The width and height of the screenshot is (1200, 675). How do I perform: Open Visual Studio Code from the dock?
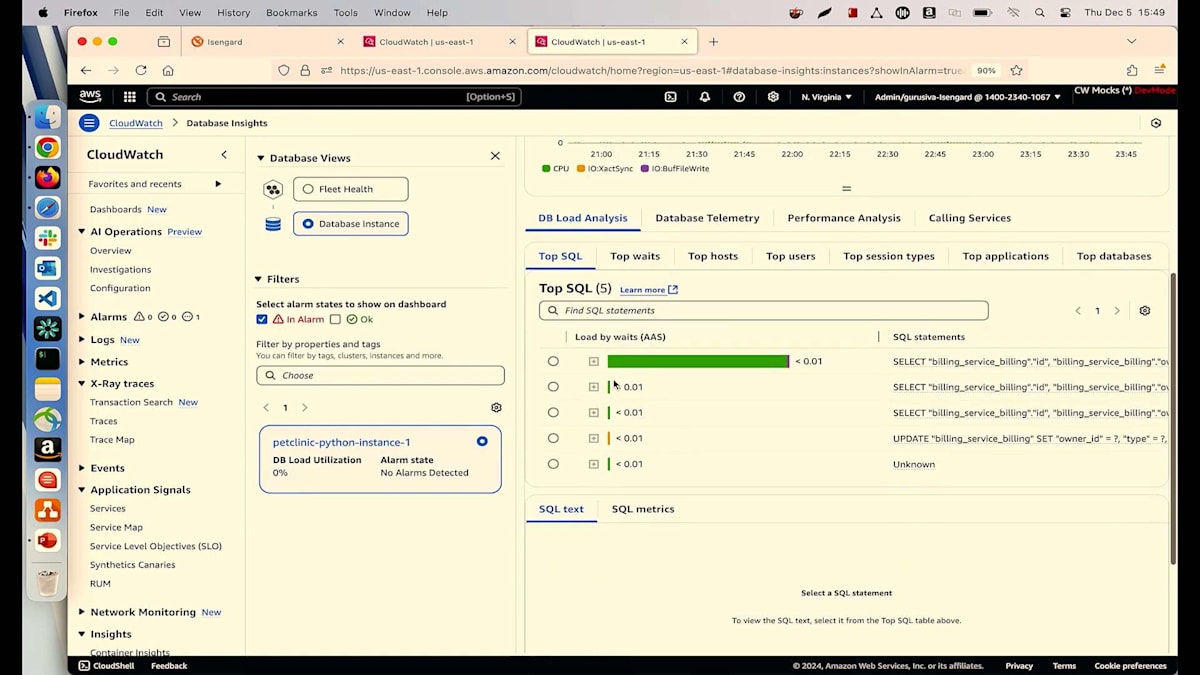coord(47,298)
